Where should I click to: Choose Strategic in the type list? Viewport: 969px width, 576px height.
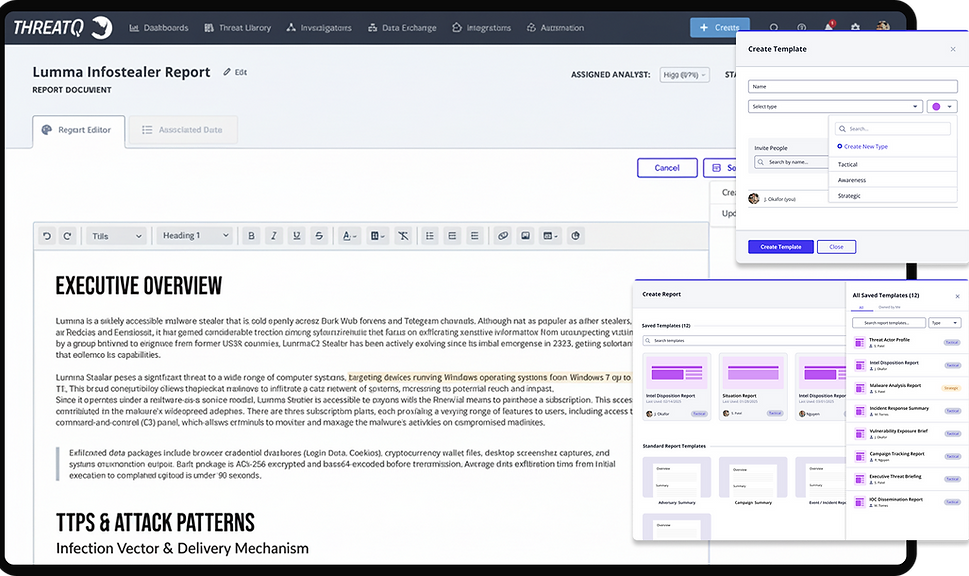click(892, 195)
